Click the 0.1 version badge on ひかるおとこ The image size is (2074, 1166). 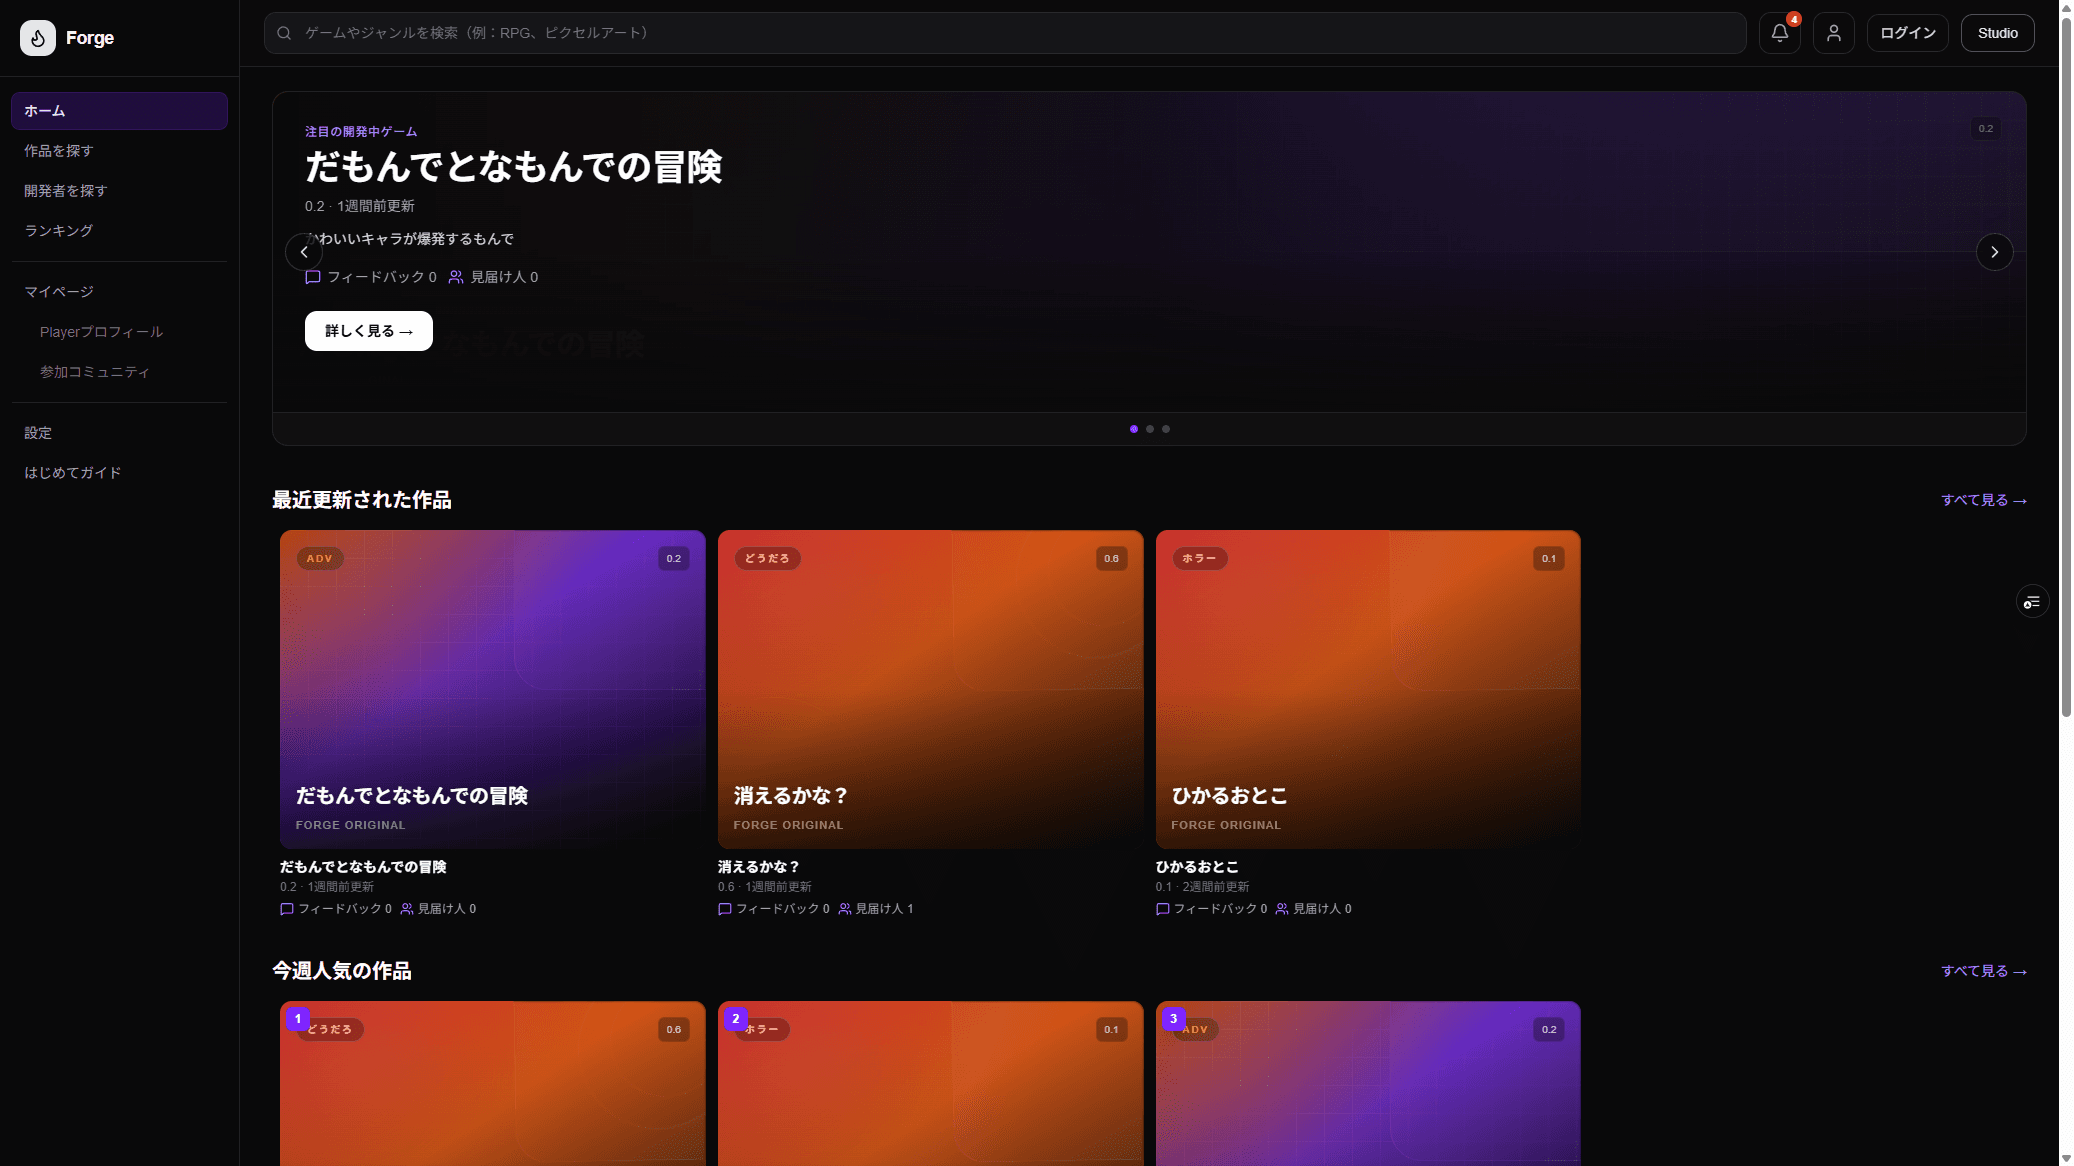[x=1549, y=559]
